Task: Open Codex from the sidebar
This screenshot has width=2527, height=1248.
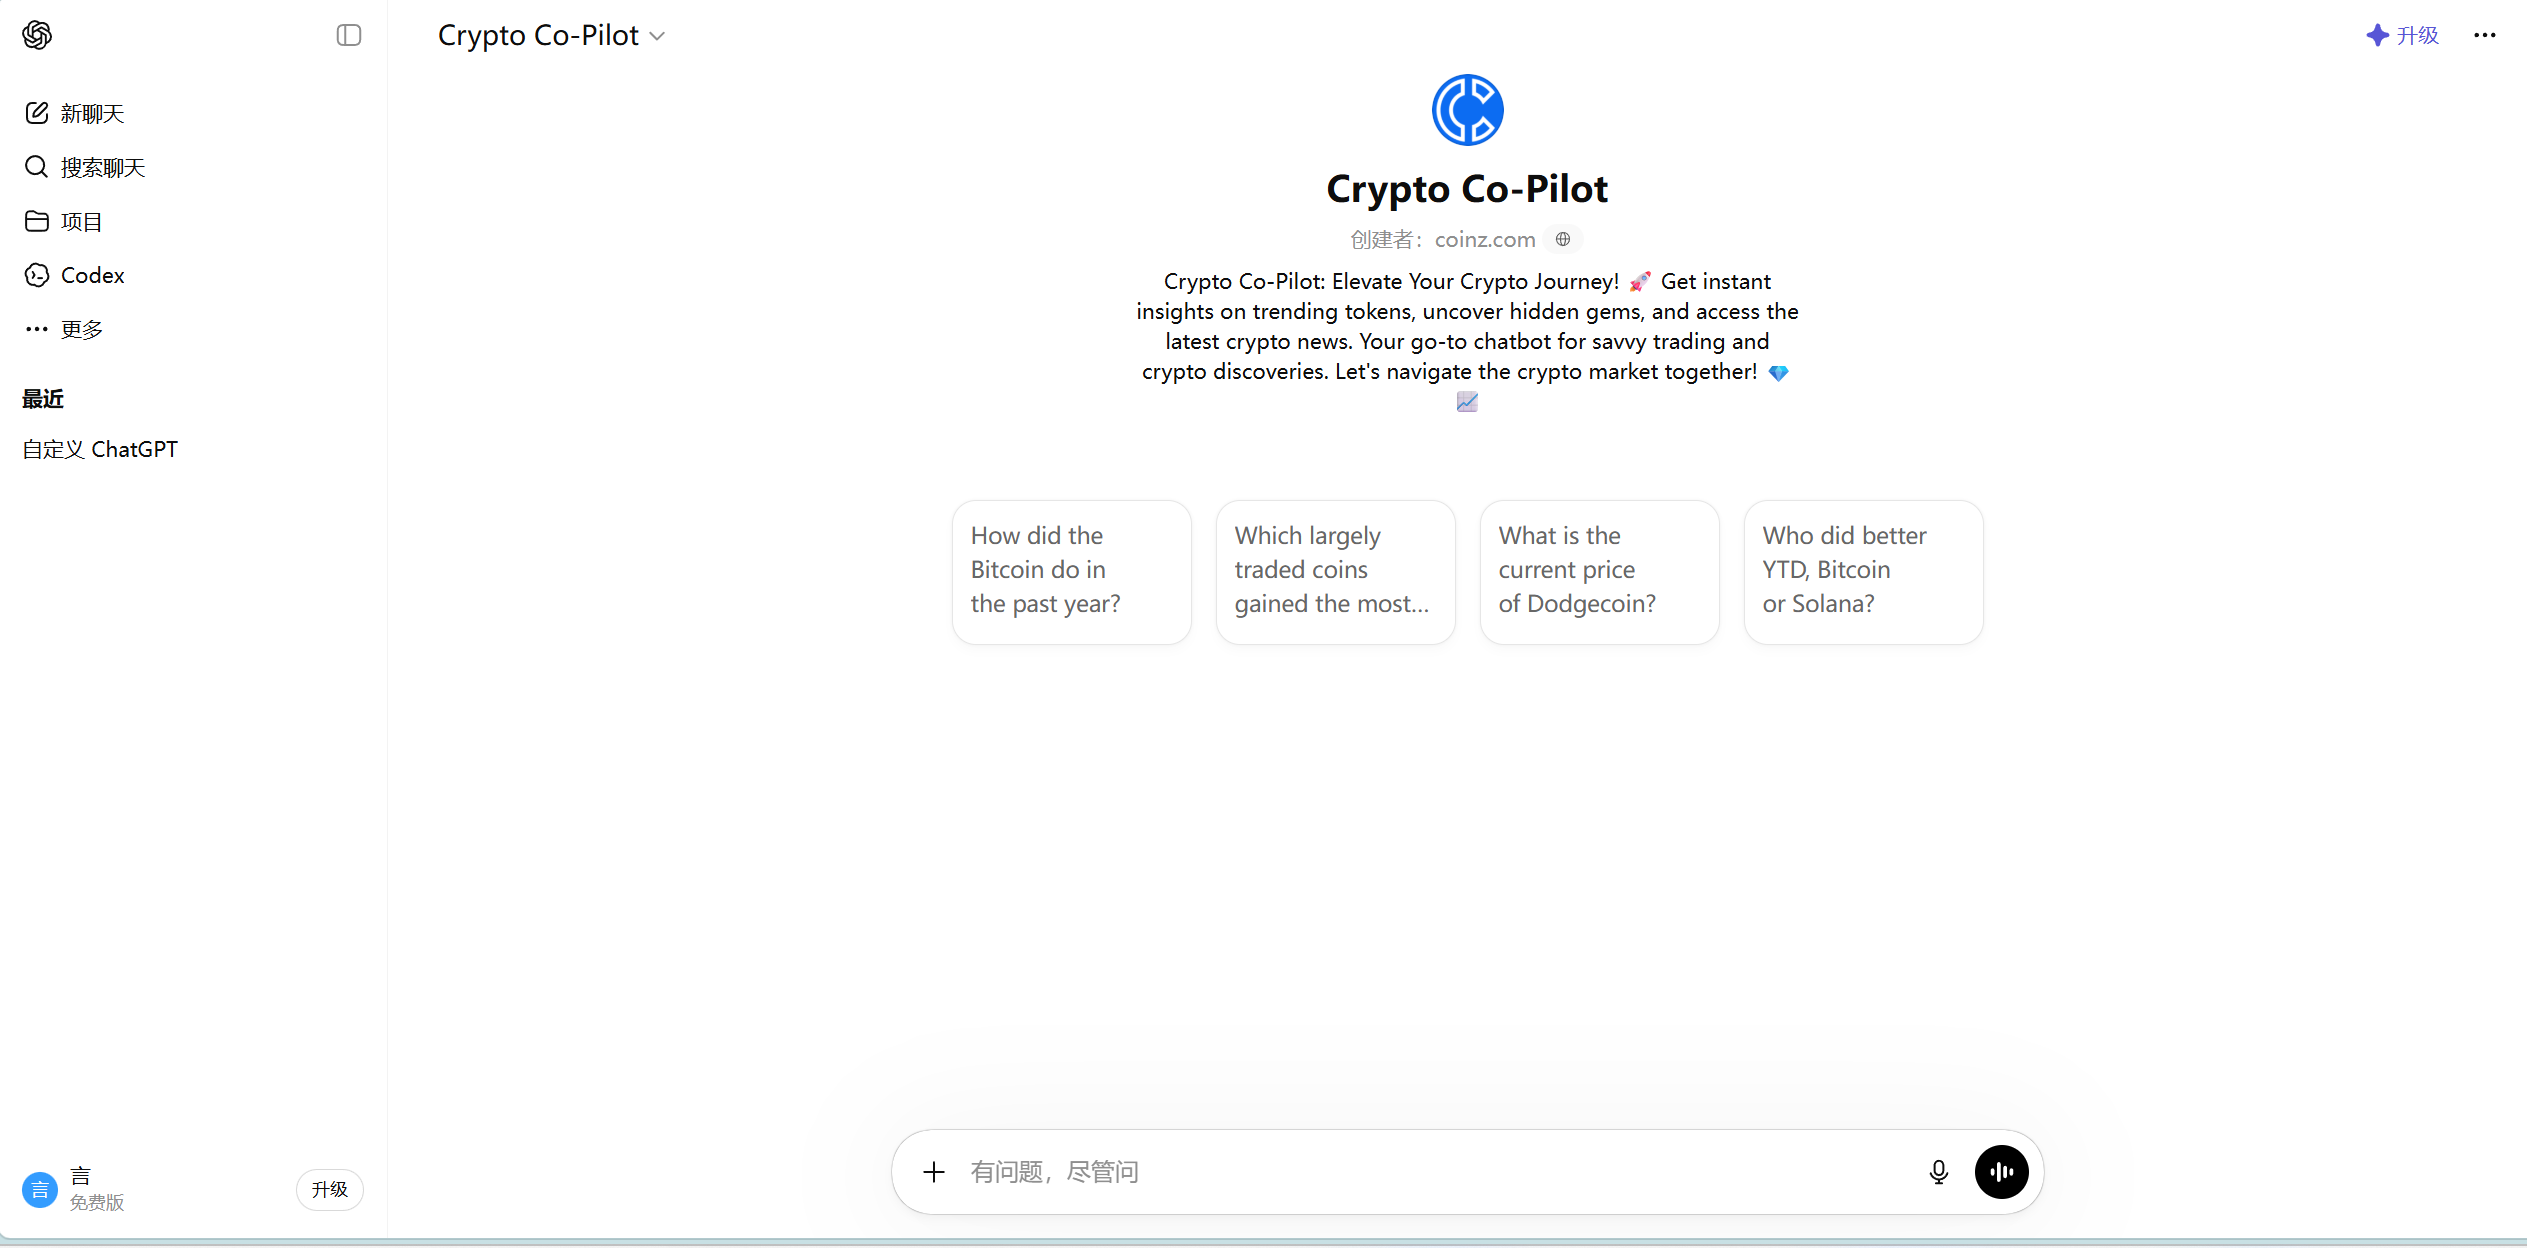Action: (75, 275)
